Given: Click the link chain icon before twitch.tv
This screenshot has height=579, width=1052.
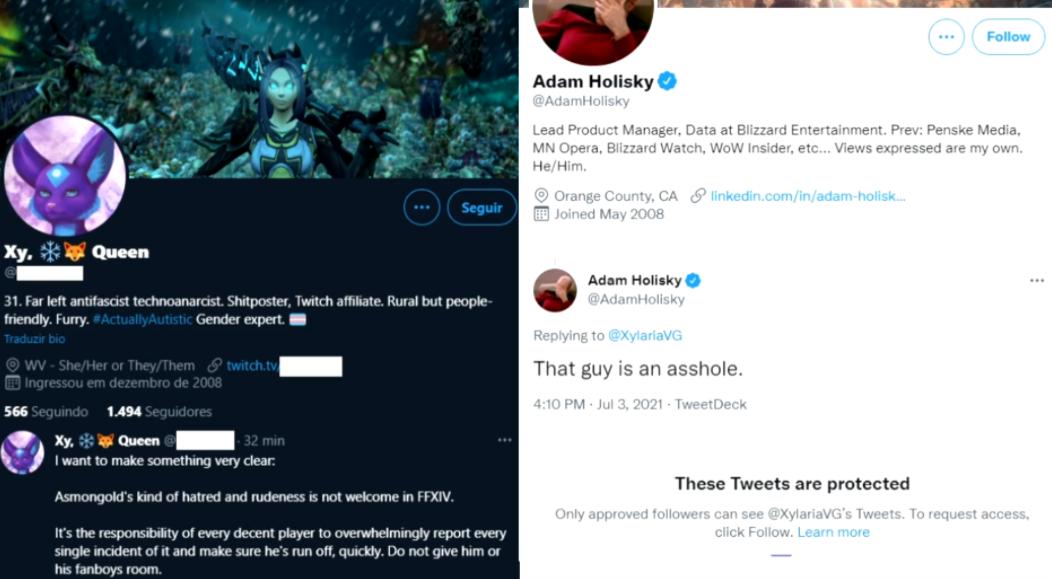Looking at the screenshot, I should tap(214, 366).
